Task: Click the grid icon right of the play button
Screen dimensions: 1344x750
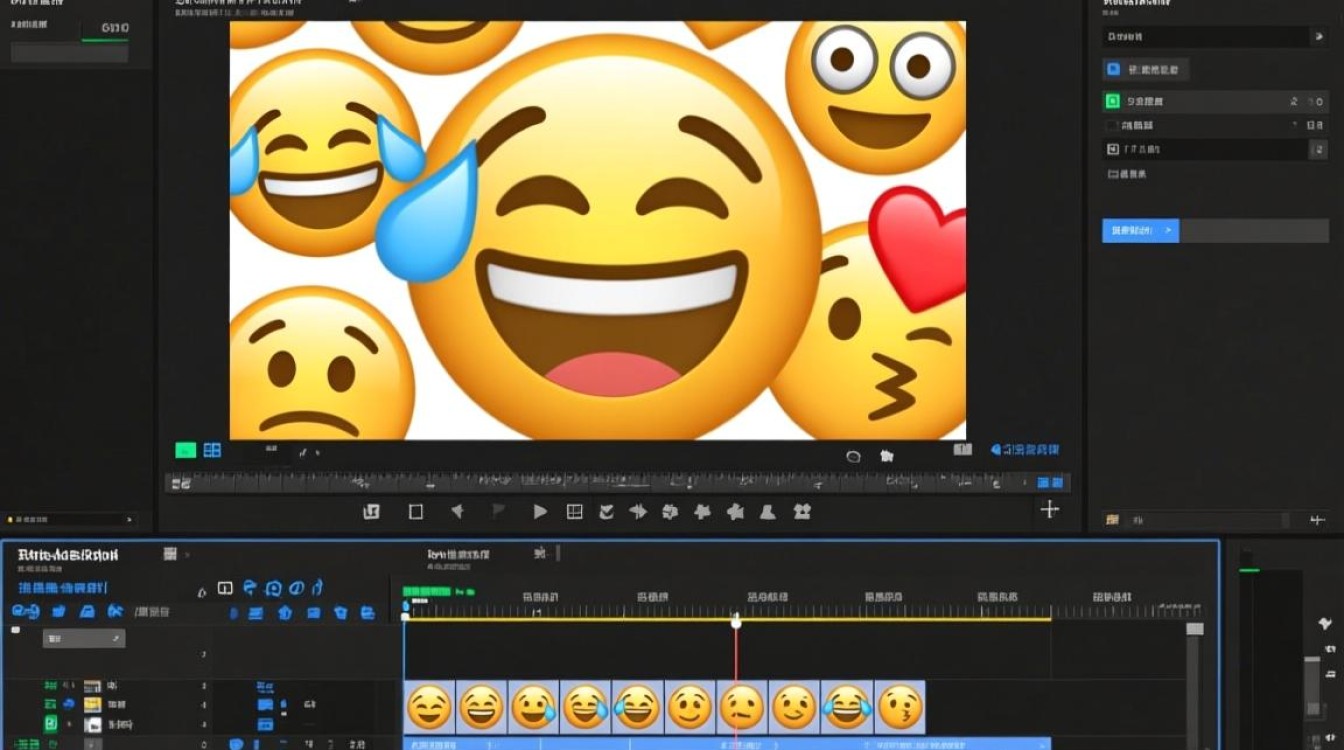Action: 574,511
